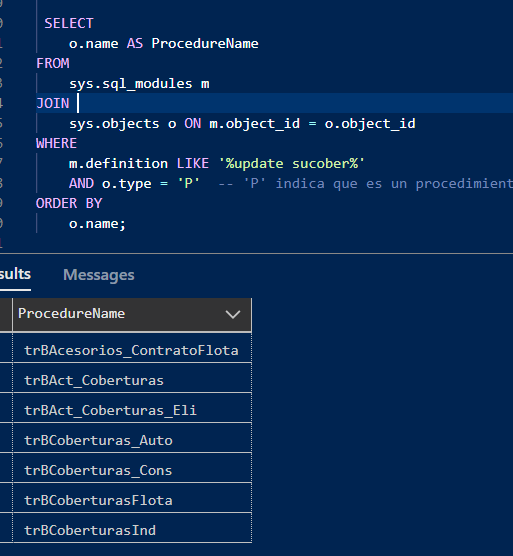Viewport: 513px width, 556px height.
Task: Select the trBCoberturas_Auto cell
Action: (x=132, y=438)
